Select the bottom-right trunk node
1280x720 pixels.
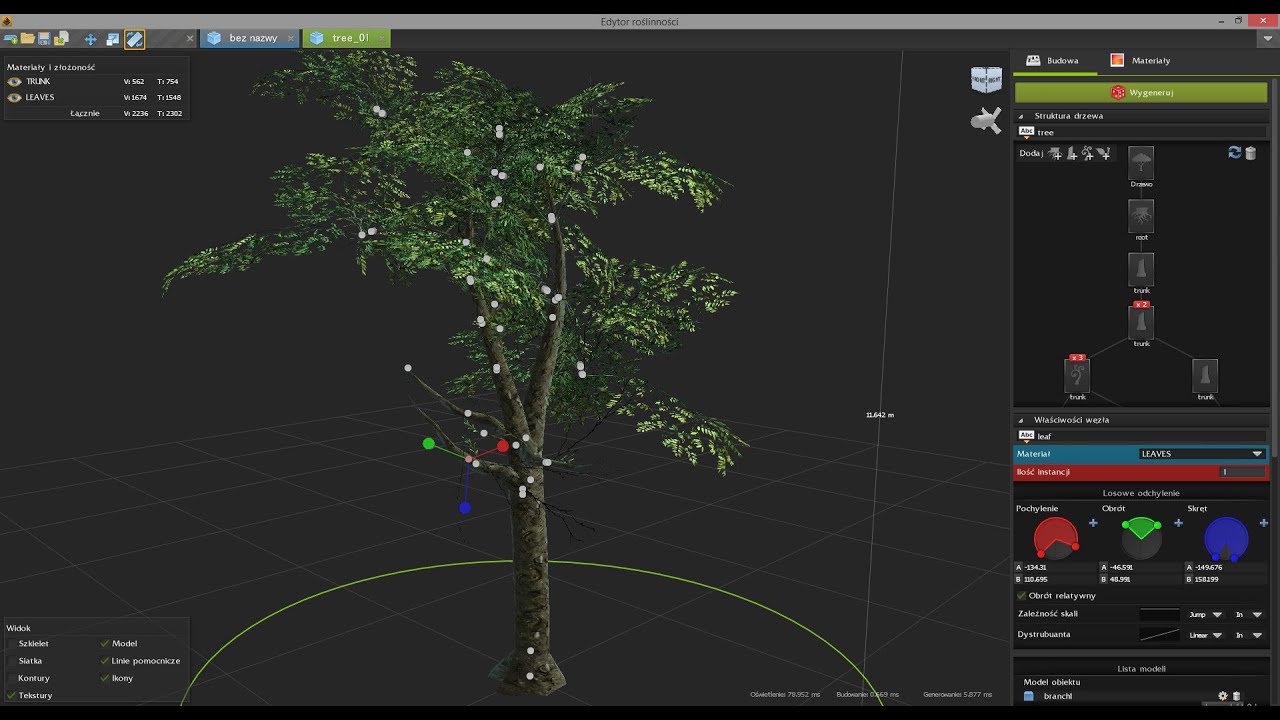pos(1205,376)
